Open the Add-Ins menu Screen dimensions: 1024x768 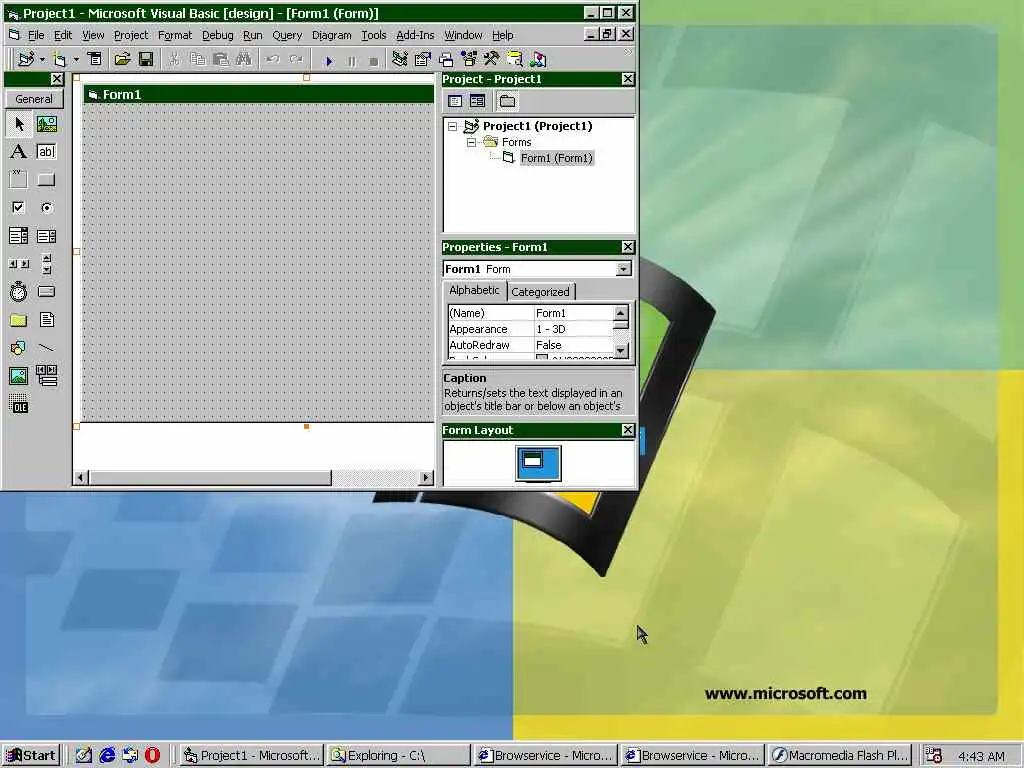pos(415,35)
